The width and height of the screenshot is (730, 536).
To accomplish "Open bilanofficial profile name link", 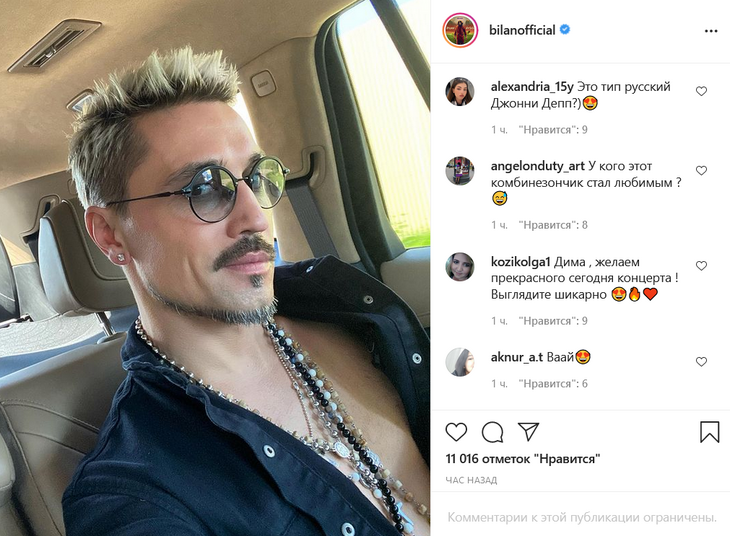I will click(522, 30).
